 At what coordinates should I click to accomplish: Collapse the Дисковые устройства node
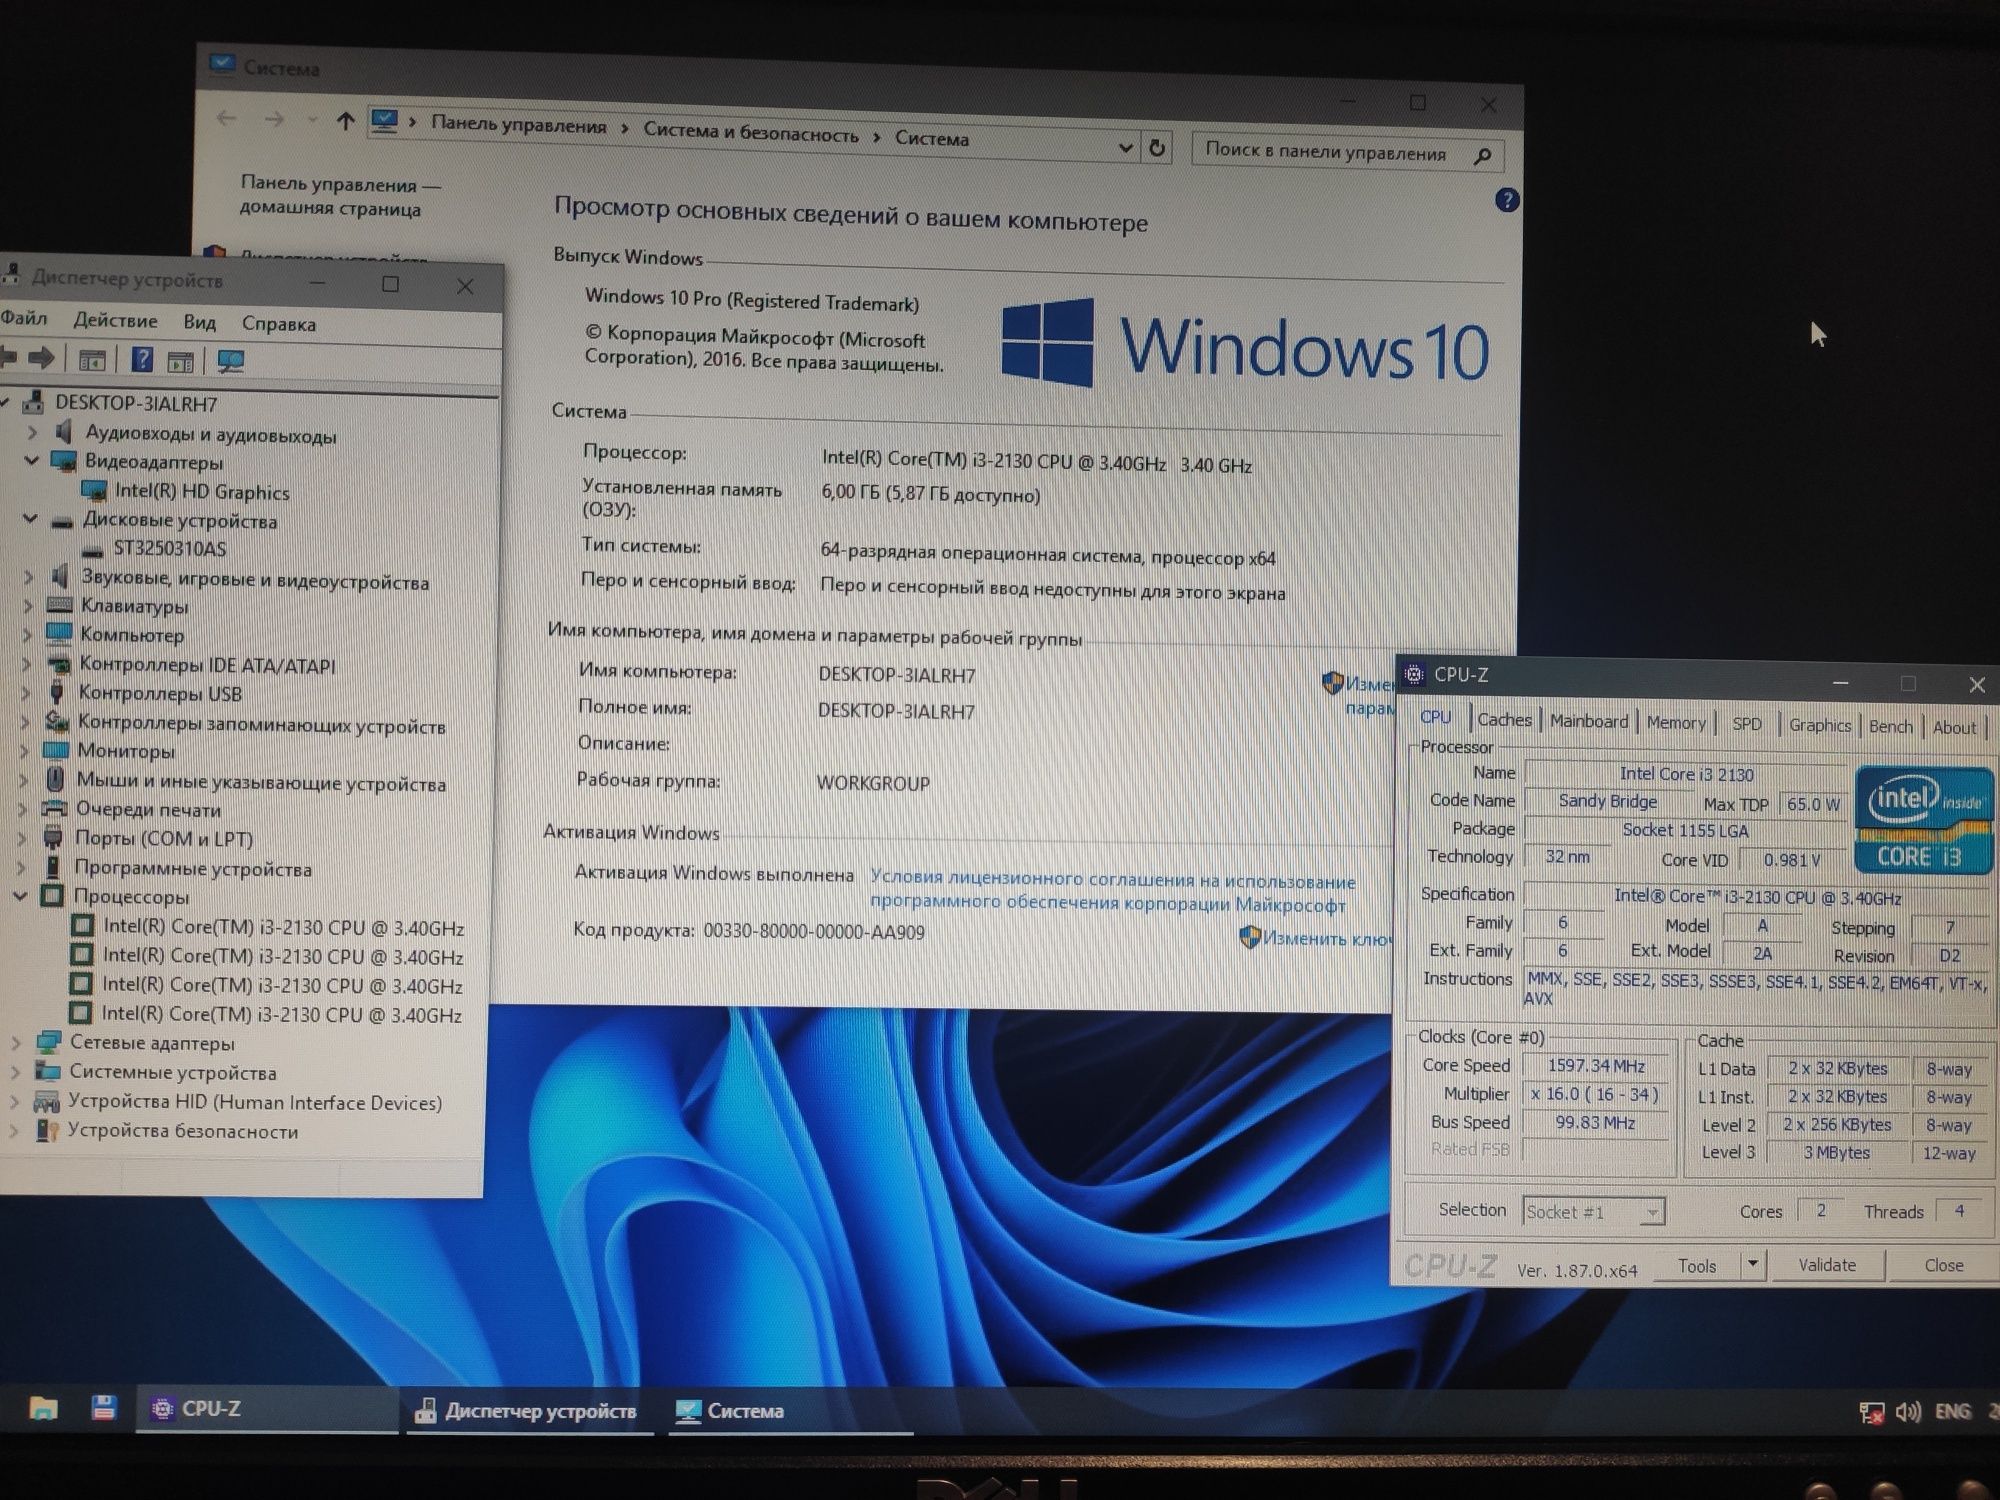click(x=30, y=519)
